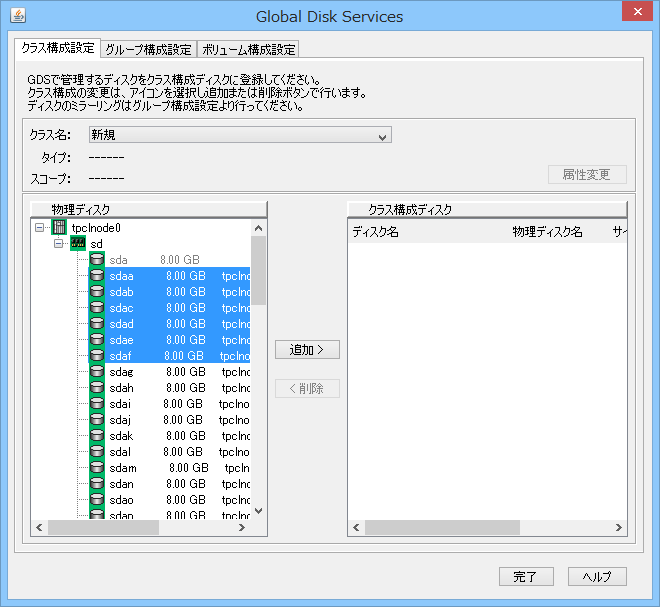Click the sdab disk icon

point(97,291)
